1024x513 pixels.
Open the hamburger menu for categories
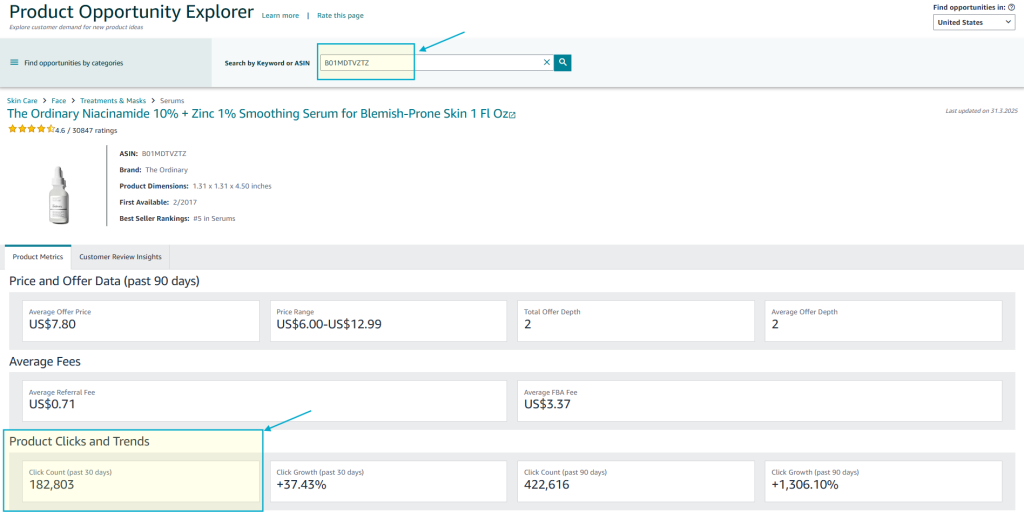point(14,63)
